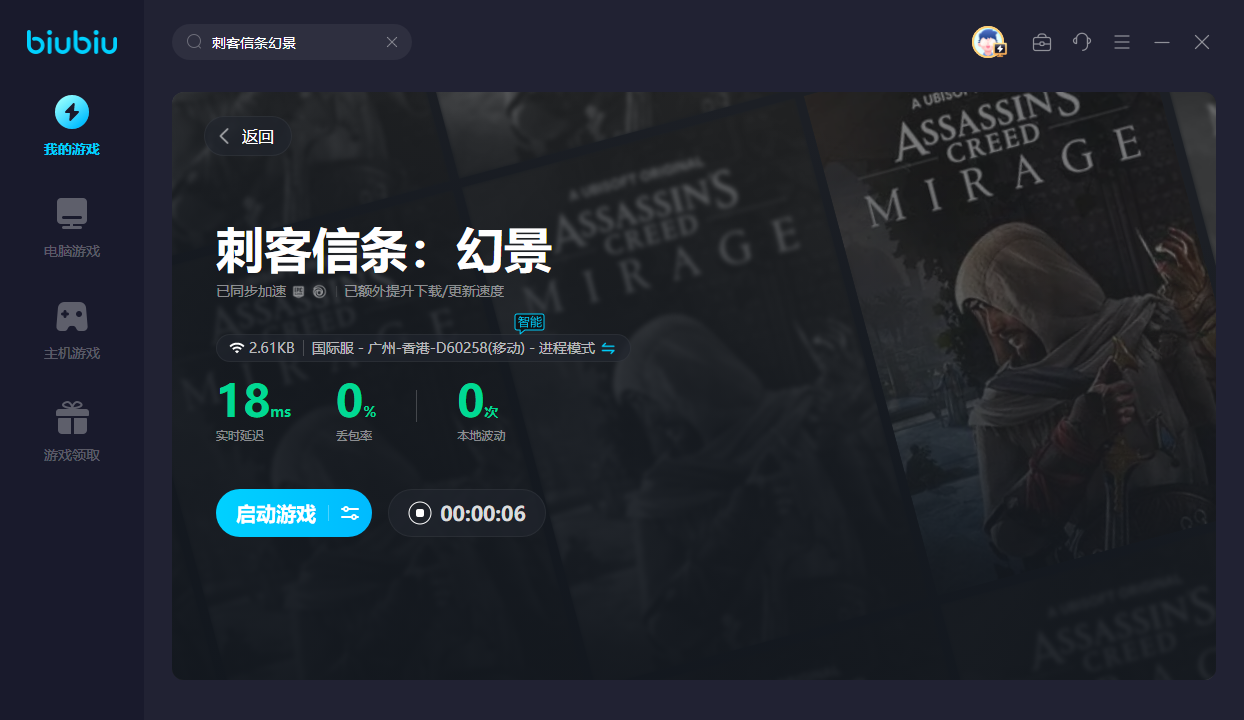Switch node via blue arrows icon
Viewport: 1244px width, 720px height.
coord(608,348)
